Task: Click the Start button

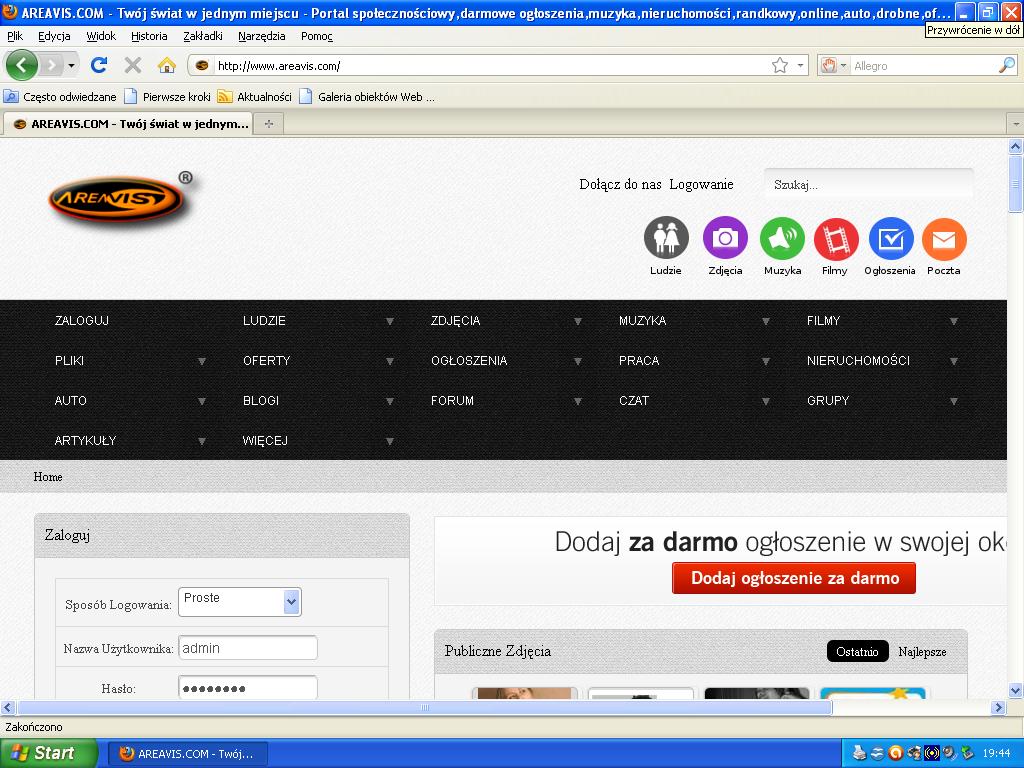Action: 47,753
